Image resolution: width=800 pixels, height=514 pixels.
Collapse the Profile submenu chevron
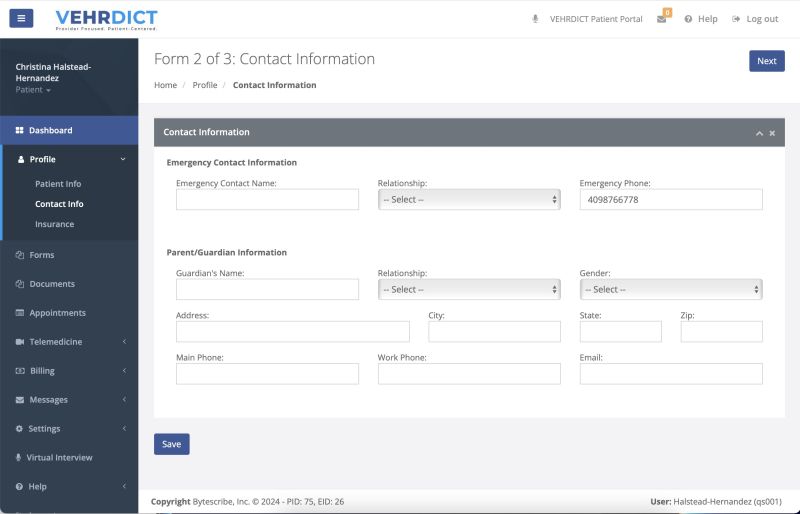pos(123,159)
